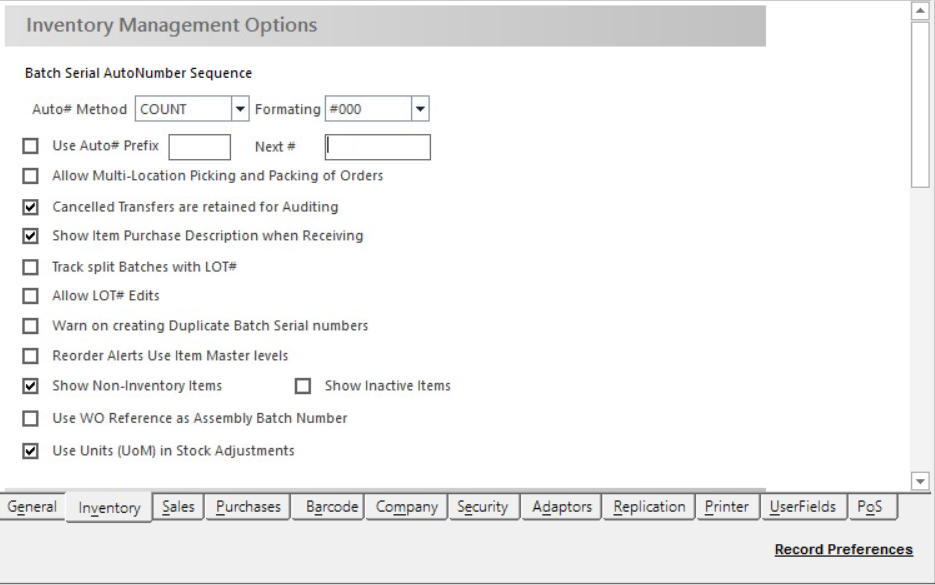
Task: Enable Use Auto# Prefix checkbox
Action: [30, 146]
